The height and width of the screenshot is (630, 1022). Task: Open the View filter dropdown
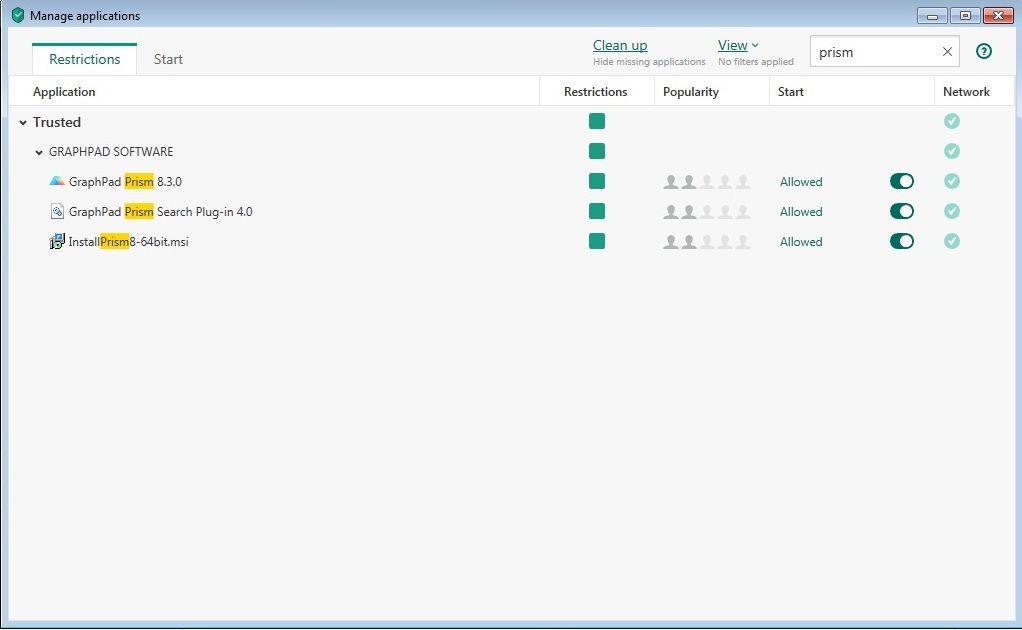(x=738, y=45)
